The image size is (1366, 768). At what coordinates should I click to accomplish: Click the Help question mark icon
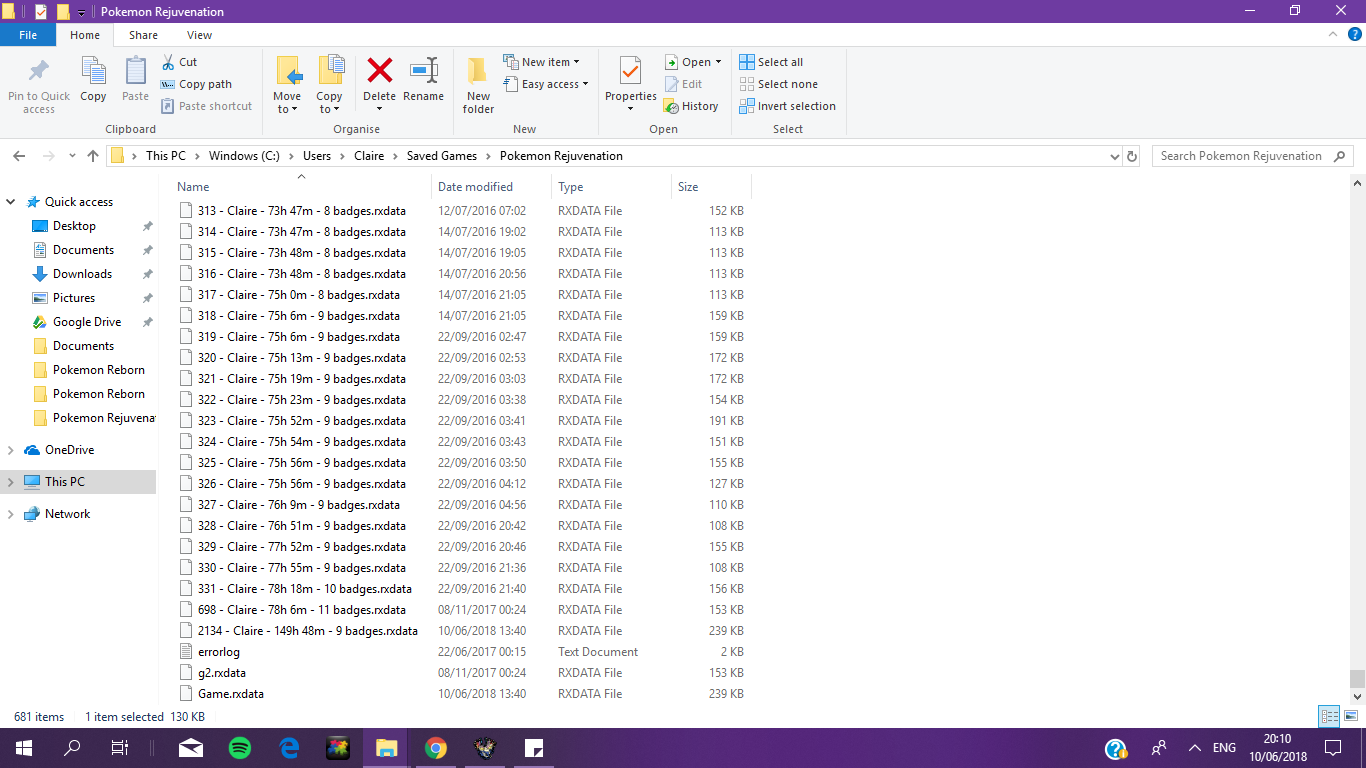[x=1355, y=35]
